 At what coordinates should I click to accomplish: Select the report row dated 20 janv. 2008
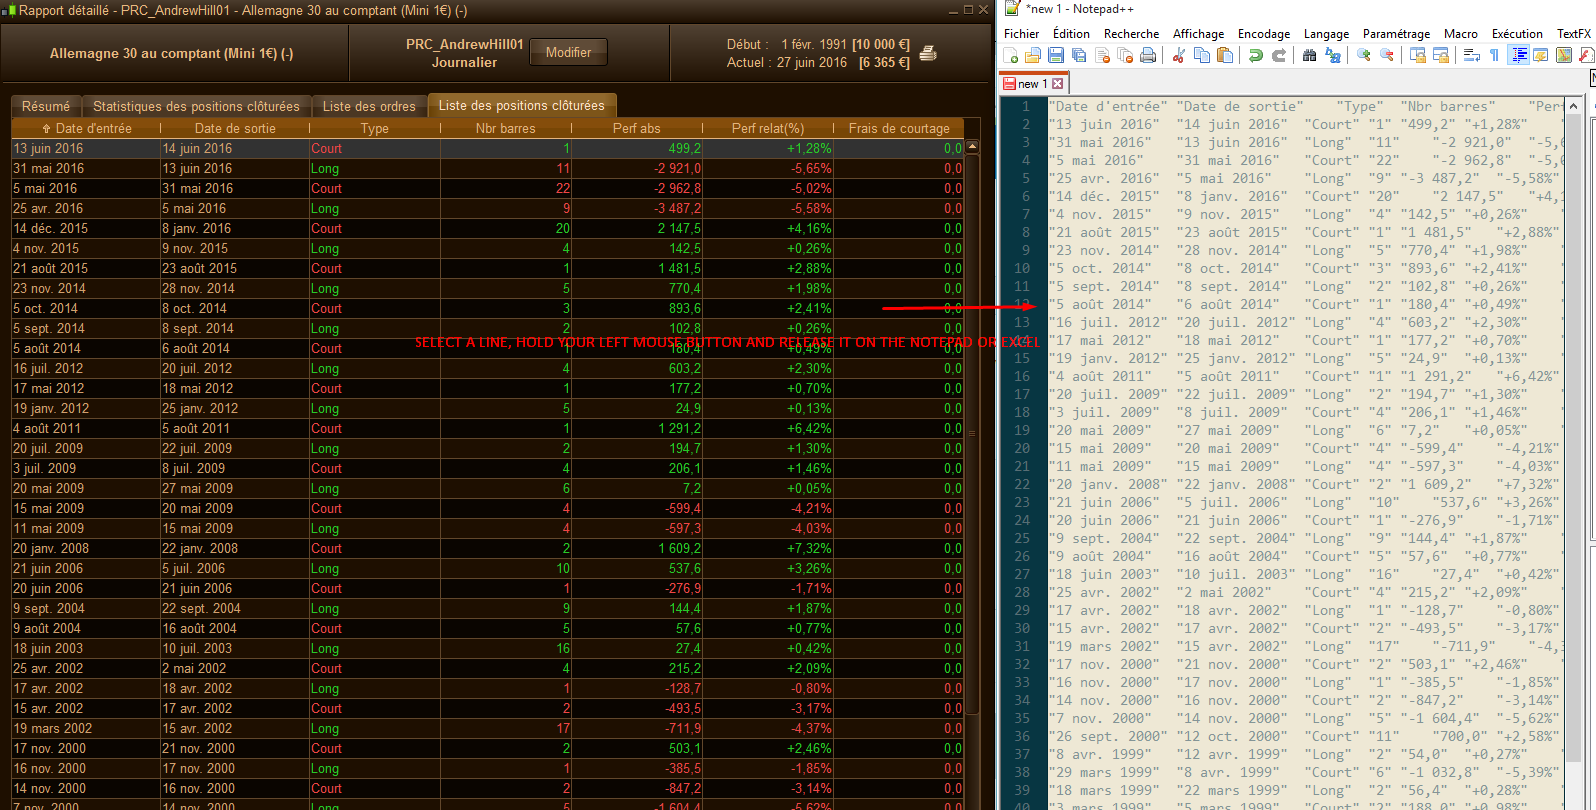coord(488,548)
